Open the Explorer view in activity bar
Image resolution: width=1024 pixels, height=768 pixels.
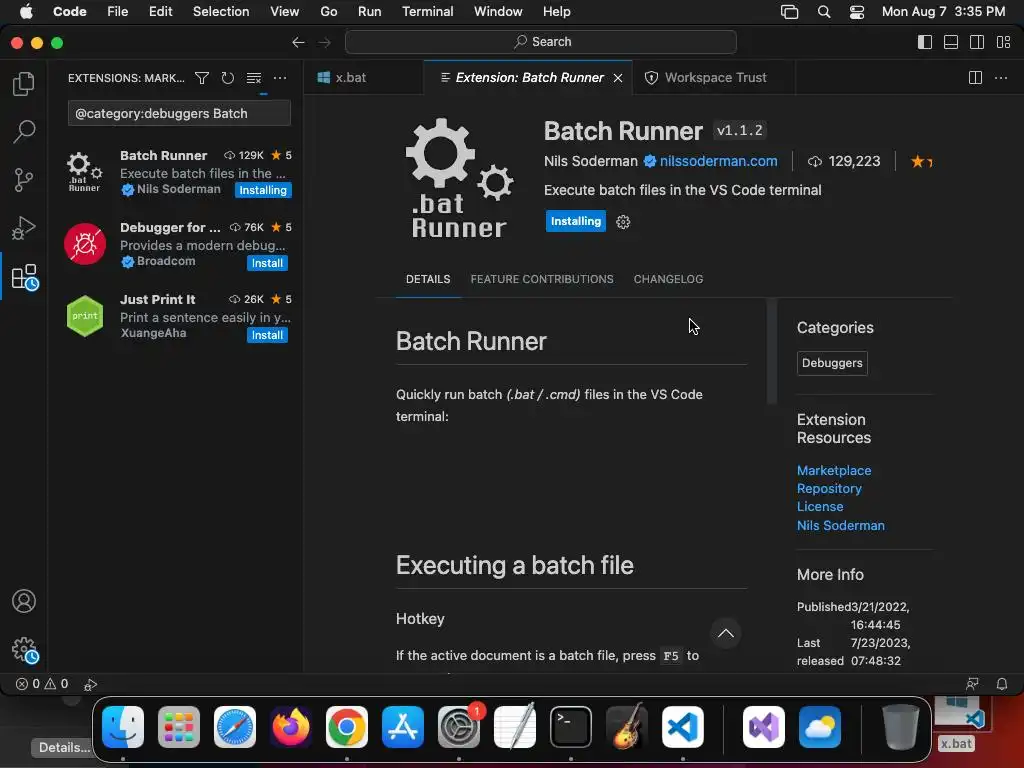pyautogui.click(x=24, y=84)
